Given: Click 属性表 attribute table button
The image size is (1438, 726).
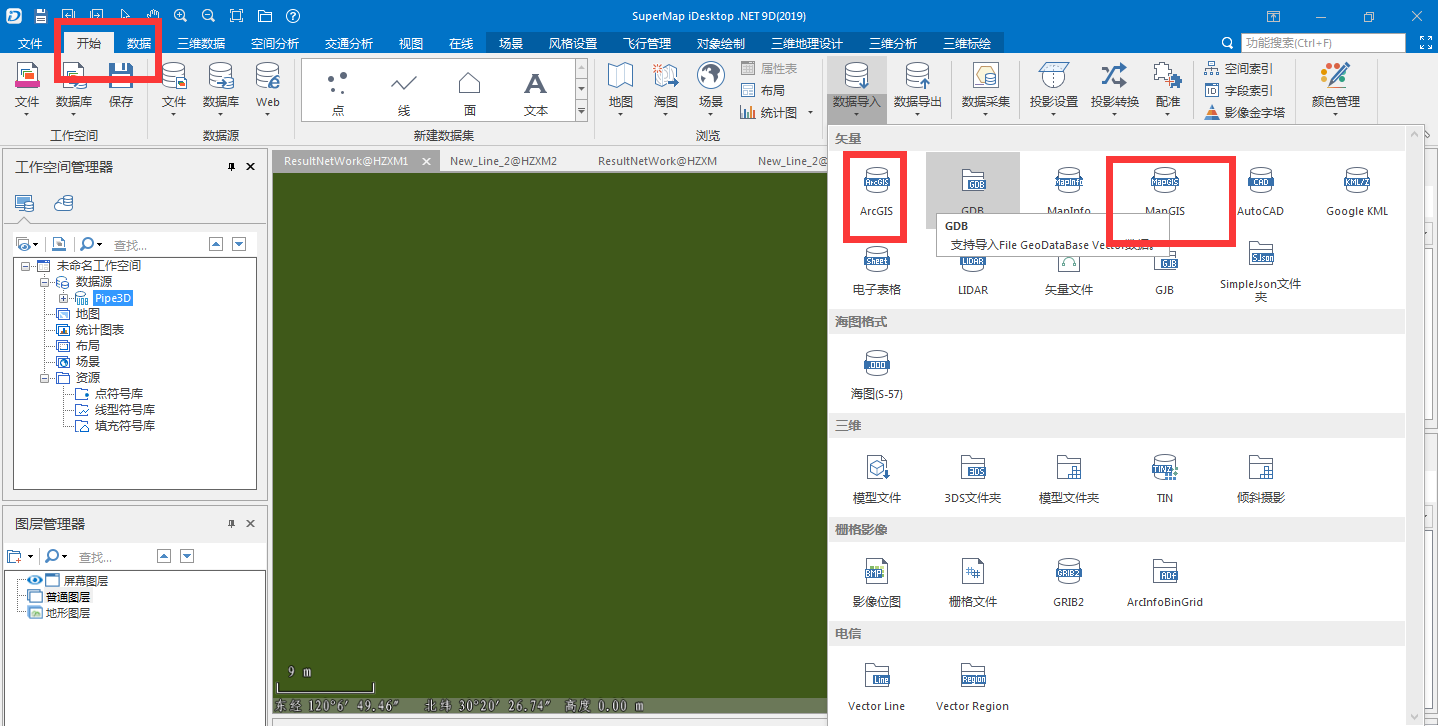Looking at the screenshot, I should click(x=769, y=68).
